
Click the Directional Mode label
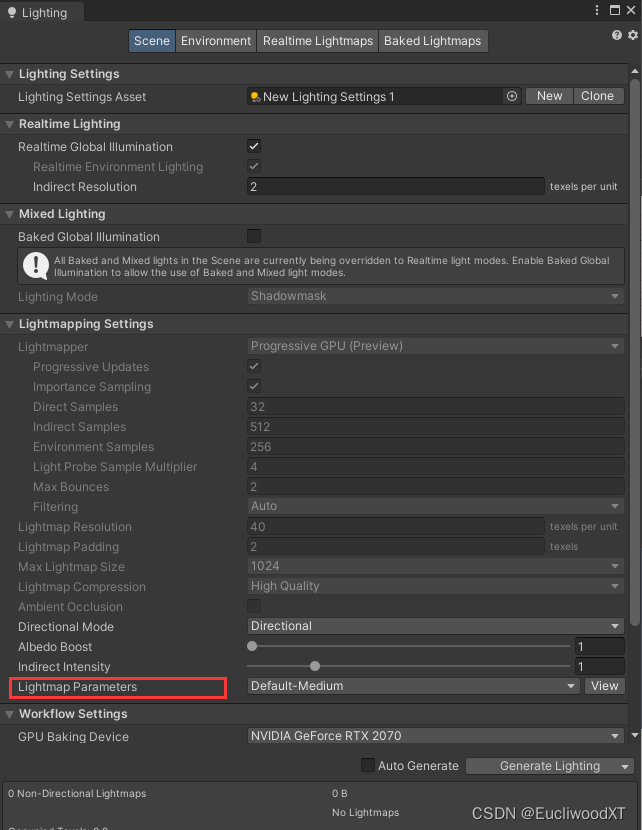click(x=66, y=627)
